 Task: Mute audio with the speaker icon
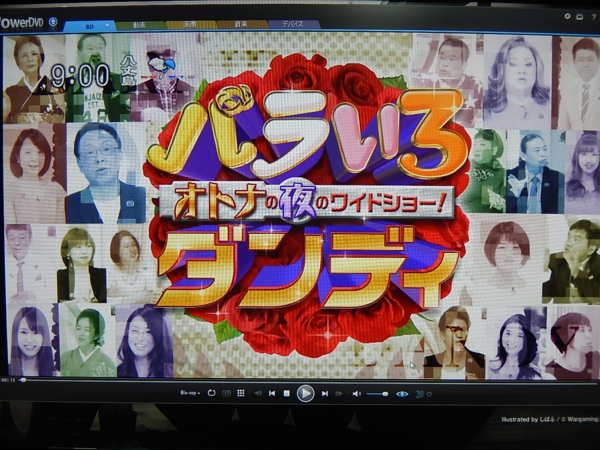pos(356,394)
